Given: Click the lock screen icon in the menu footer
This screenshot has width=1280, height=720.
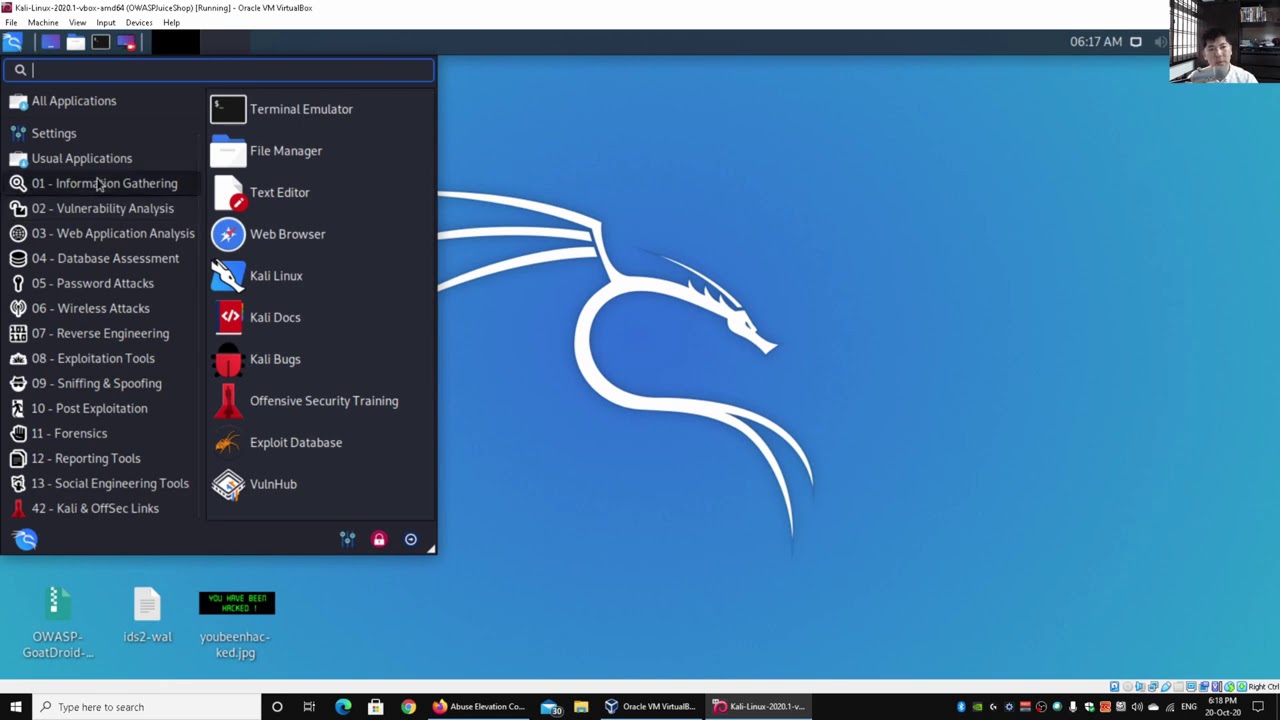Looking at the screenshot, I should tap(379, 540).
